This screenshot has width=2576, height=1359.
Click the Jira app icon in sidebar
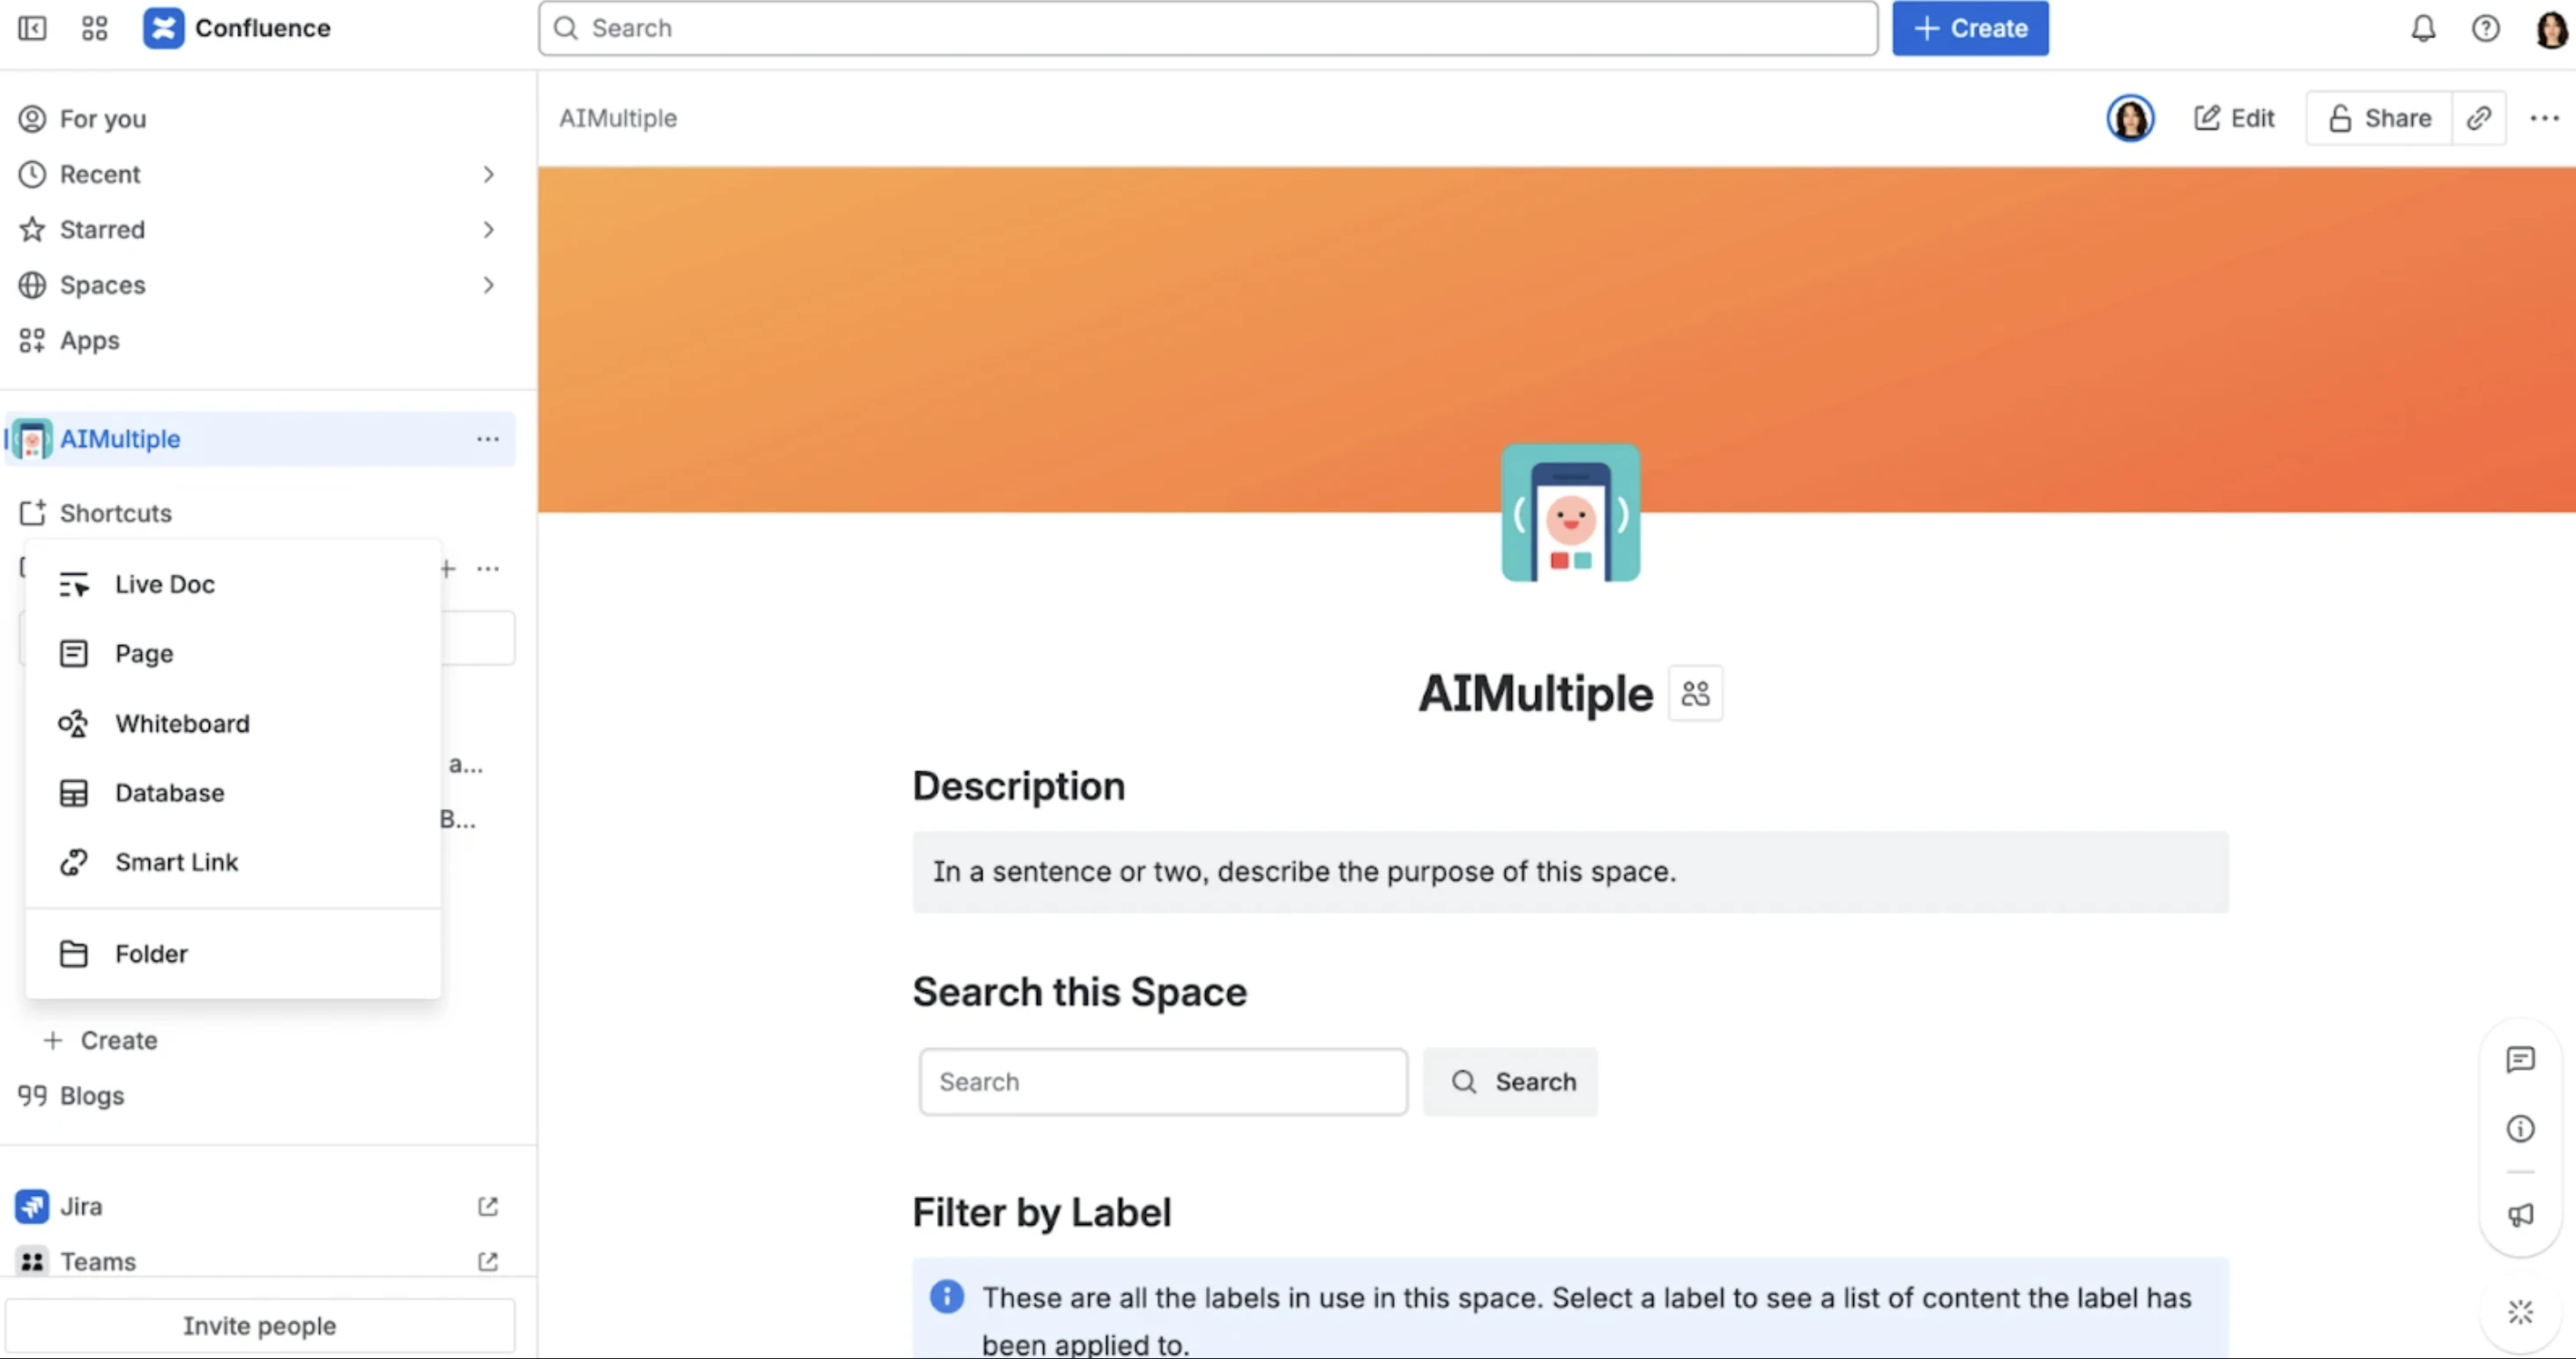click(32, 1206)
